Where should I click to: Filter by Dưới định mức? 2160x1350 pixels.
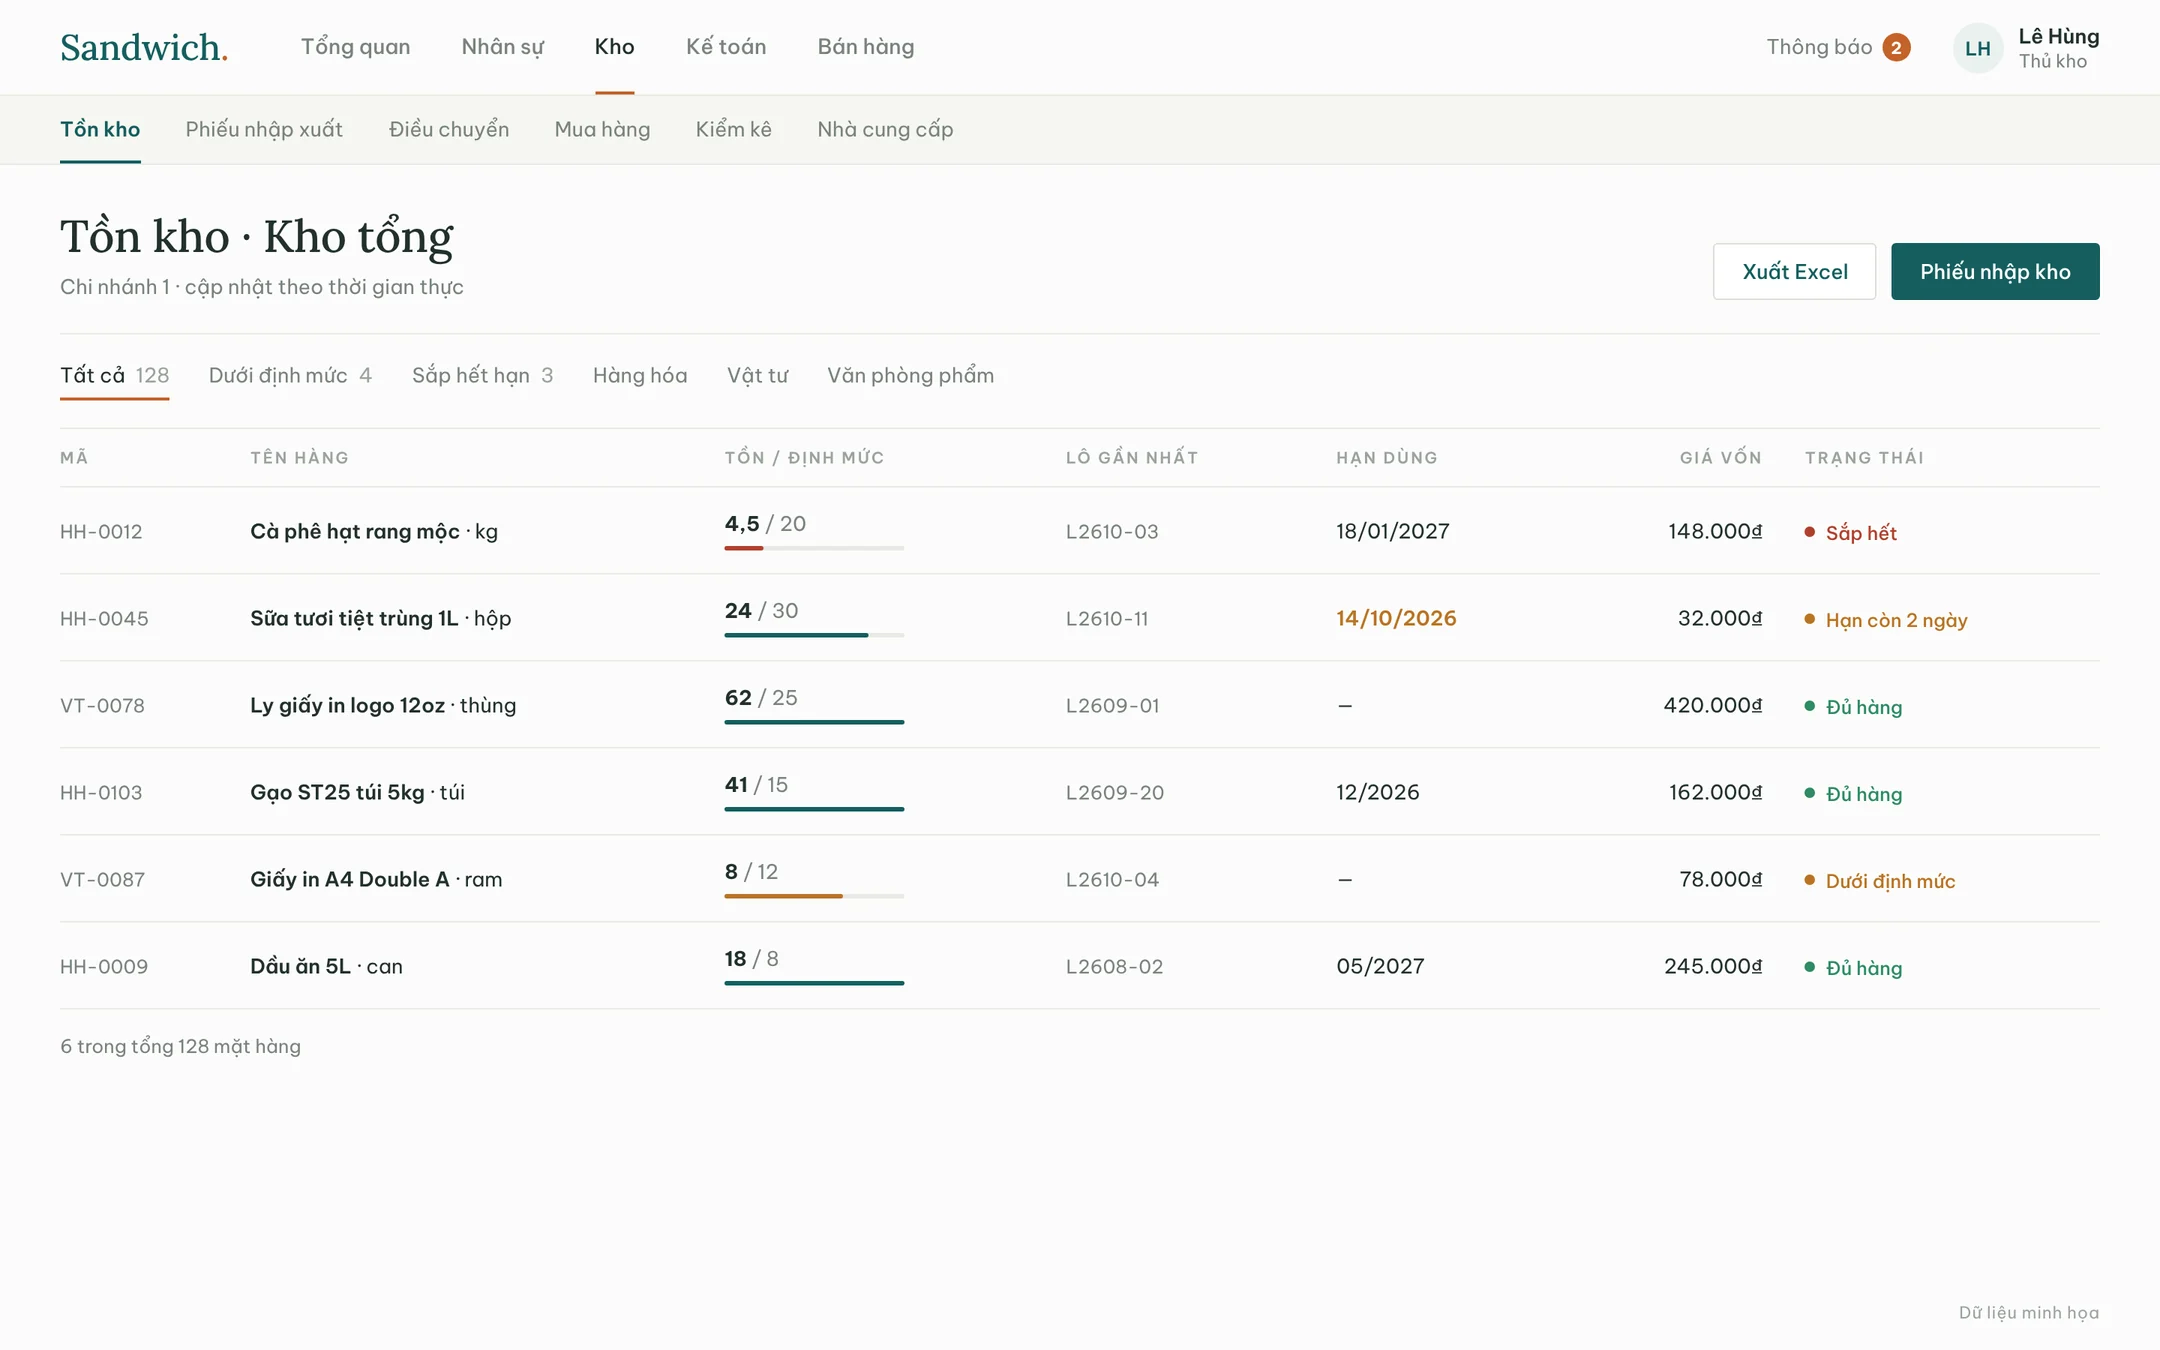pyautogui.click(x=290, y=375)
